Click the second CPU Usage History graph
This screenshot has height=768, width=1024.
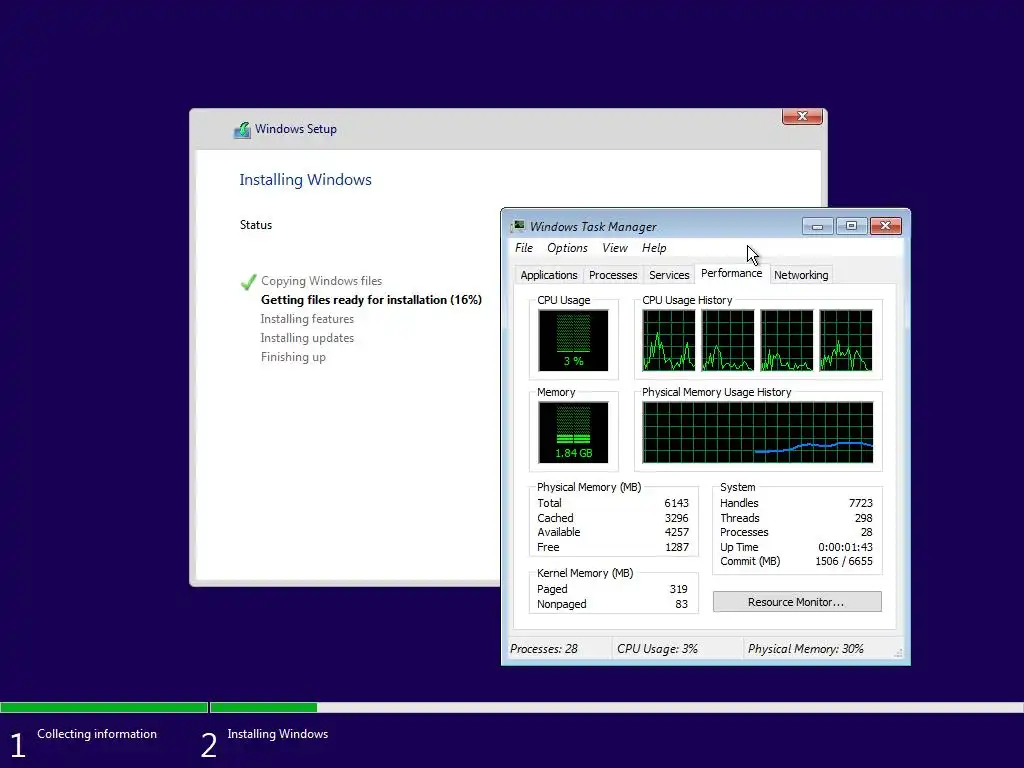pyautogui.click(x=728, y=340)
